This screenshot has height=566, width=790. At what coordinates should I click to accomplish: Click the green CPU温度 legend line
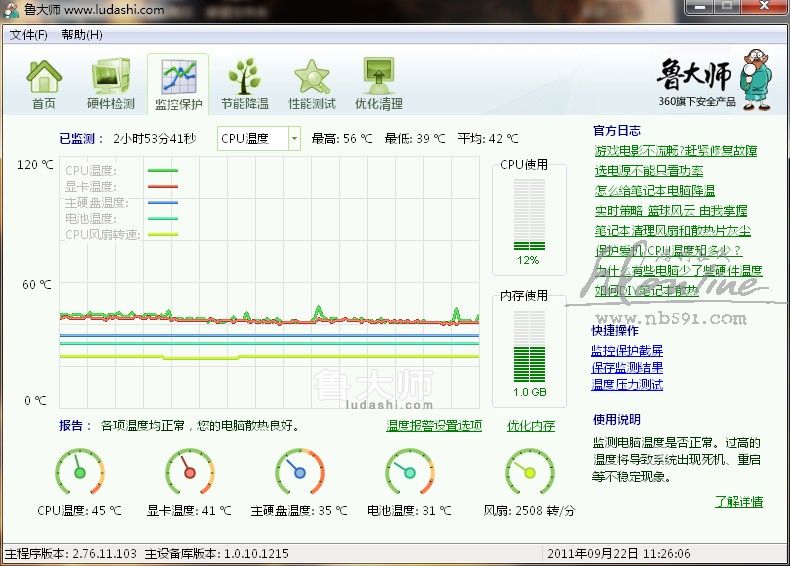coord(162,171)
